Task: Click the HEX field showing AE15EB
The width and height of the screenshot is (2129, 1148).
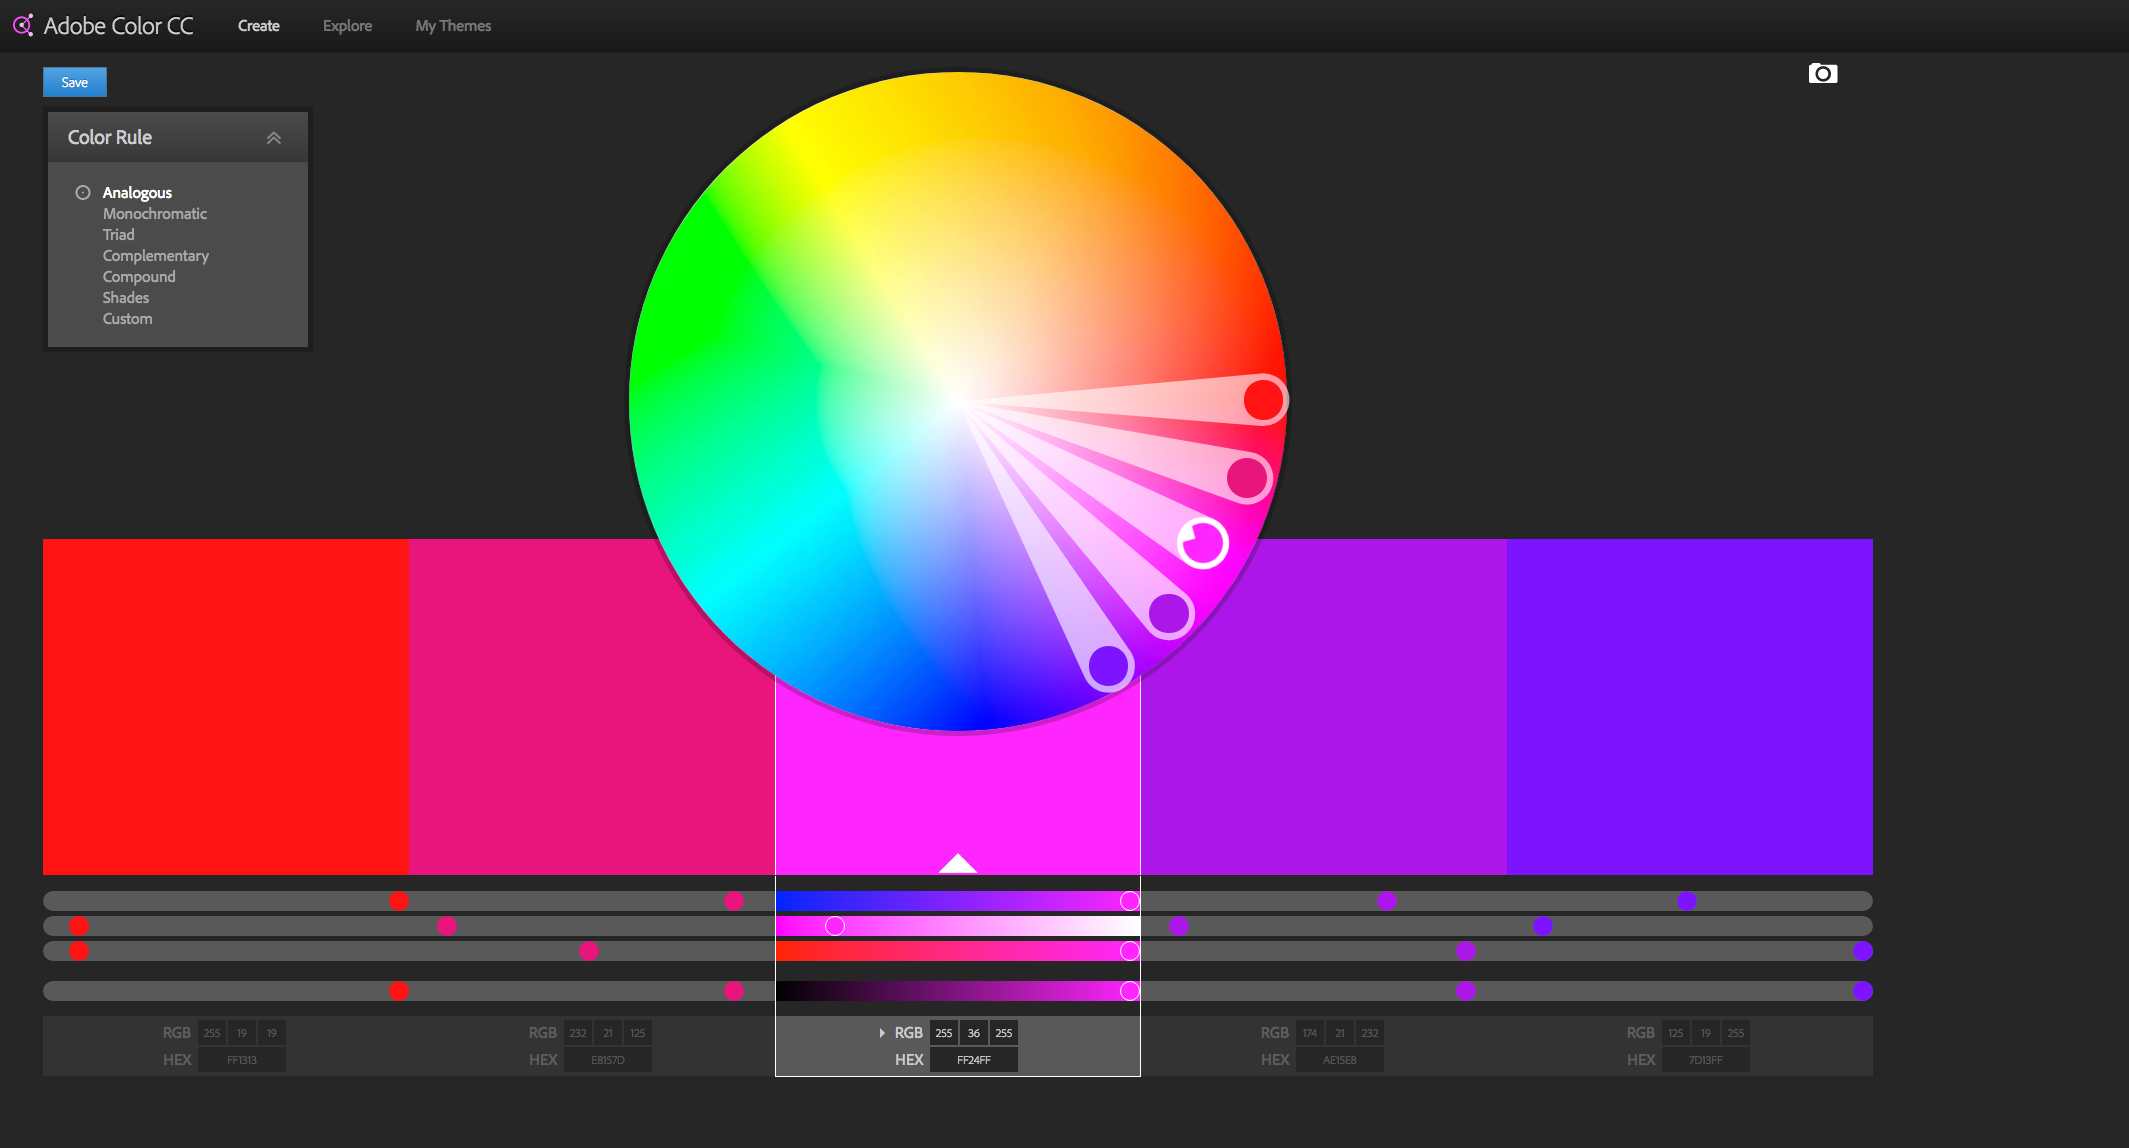Action: (1340, 1060)
